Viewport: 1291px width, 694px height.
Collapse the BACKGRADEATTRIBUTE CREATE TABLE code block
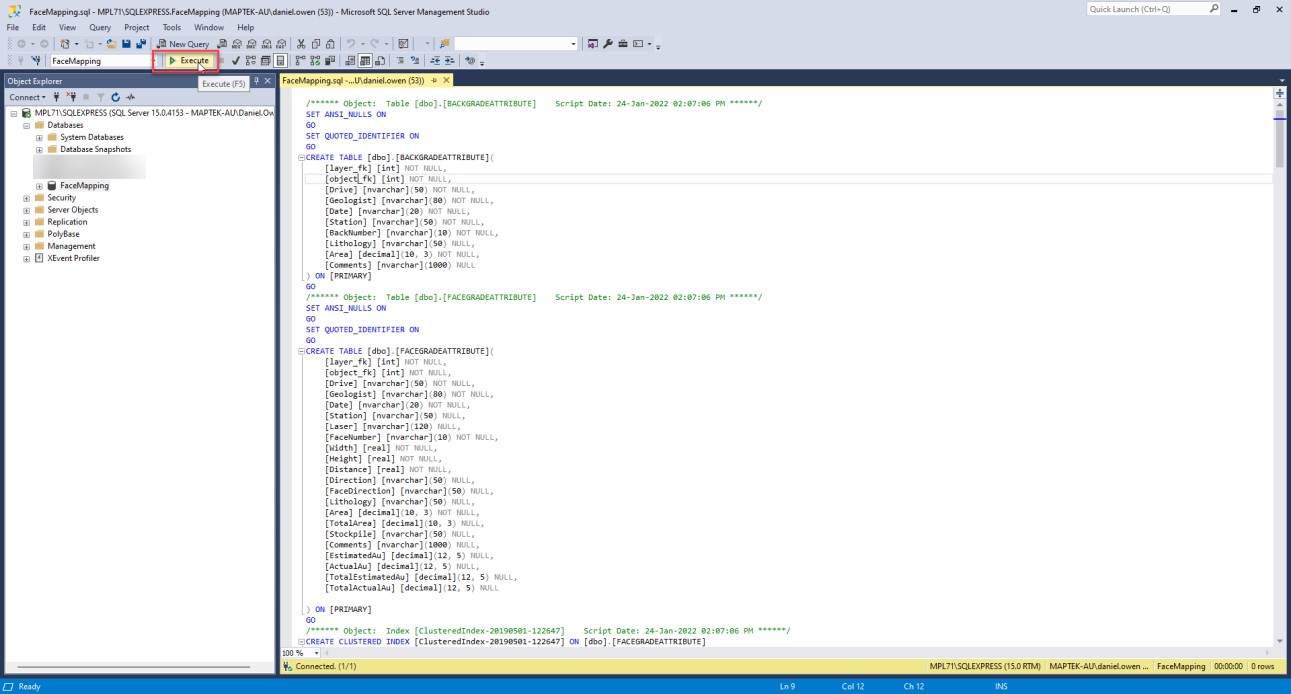(x=301, y=157)
